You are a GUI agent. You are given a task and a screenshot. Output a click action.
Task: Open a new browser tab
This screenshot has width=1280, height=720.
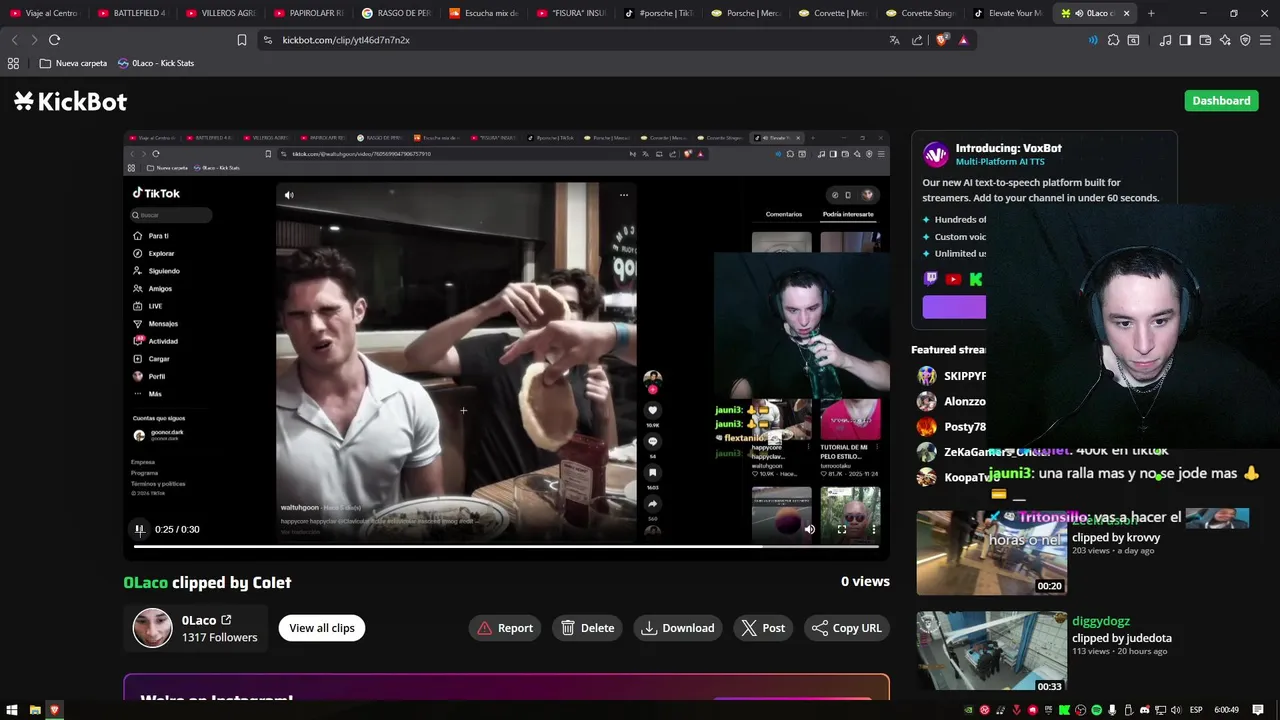(x=1151, y=13)
